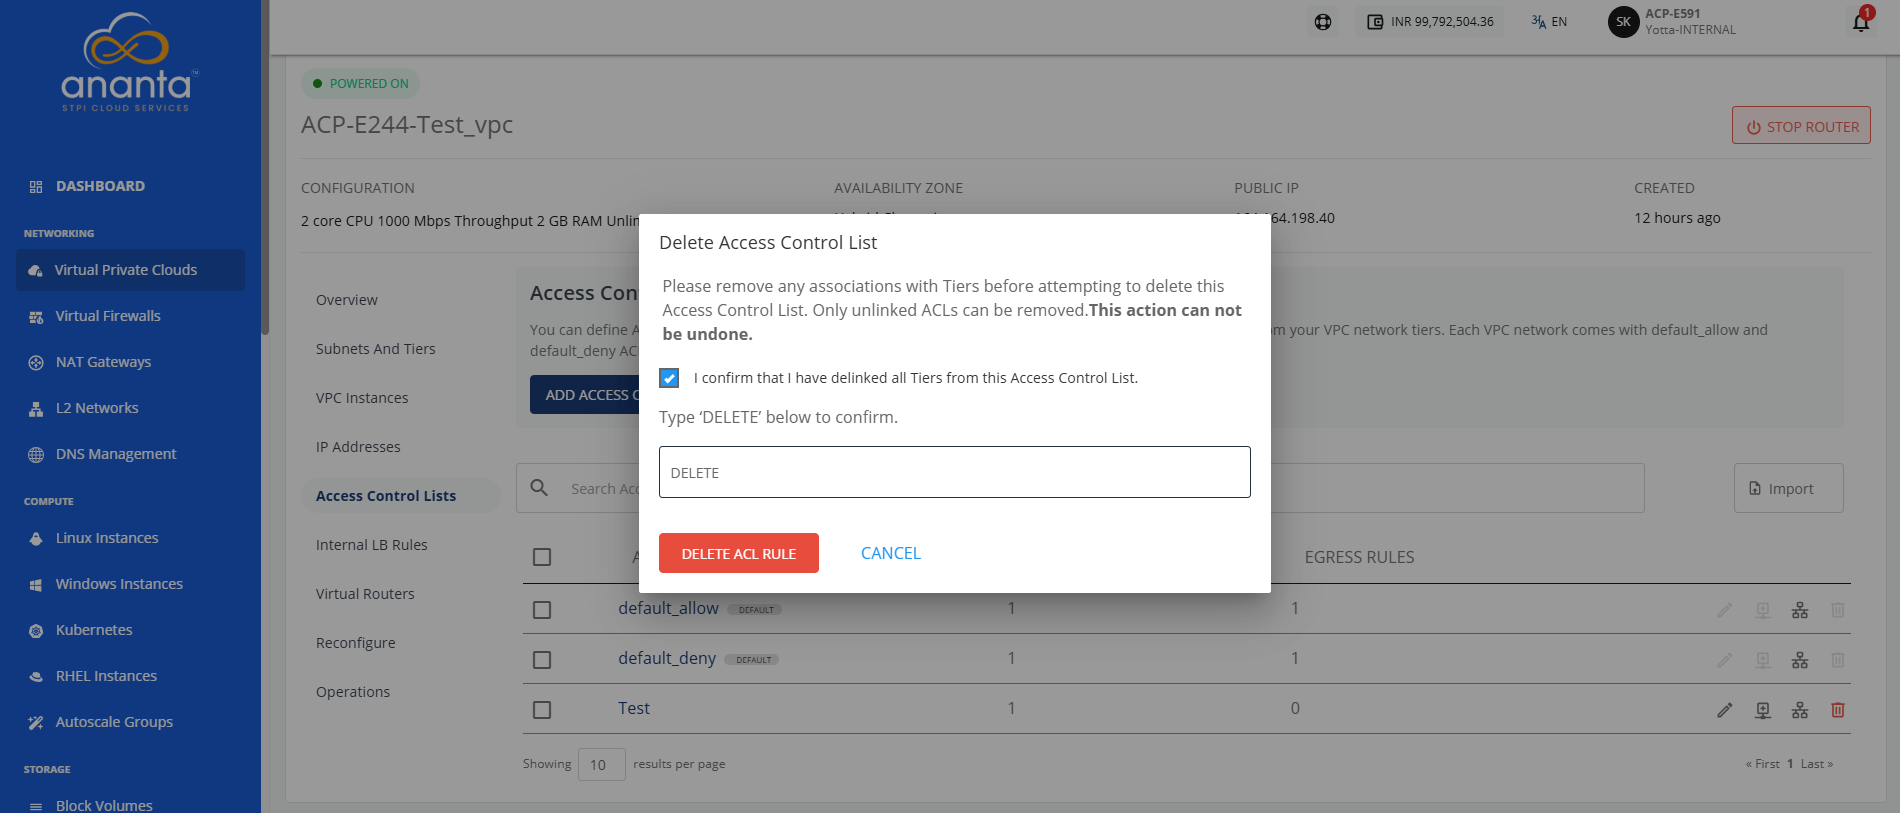Open the support globe icon in header
The height and width of the screenshot is (813, 1900).
(x=1323, y=22)
